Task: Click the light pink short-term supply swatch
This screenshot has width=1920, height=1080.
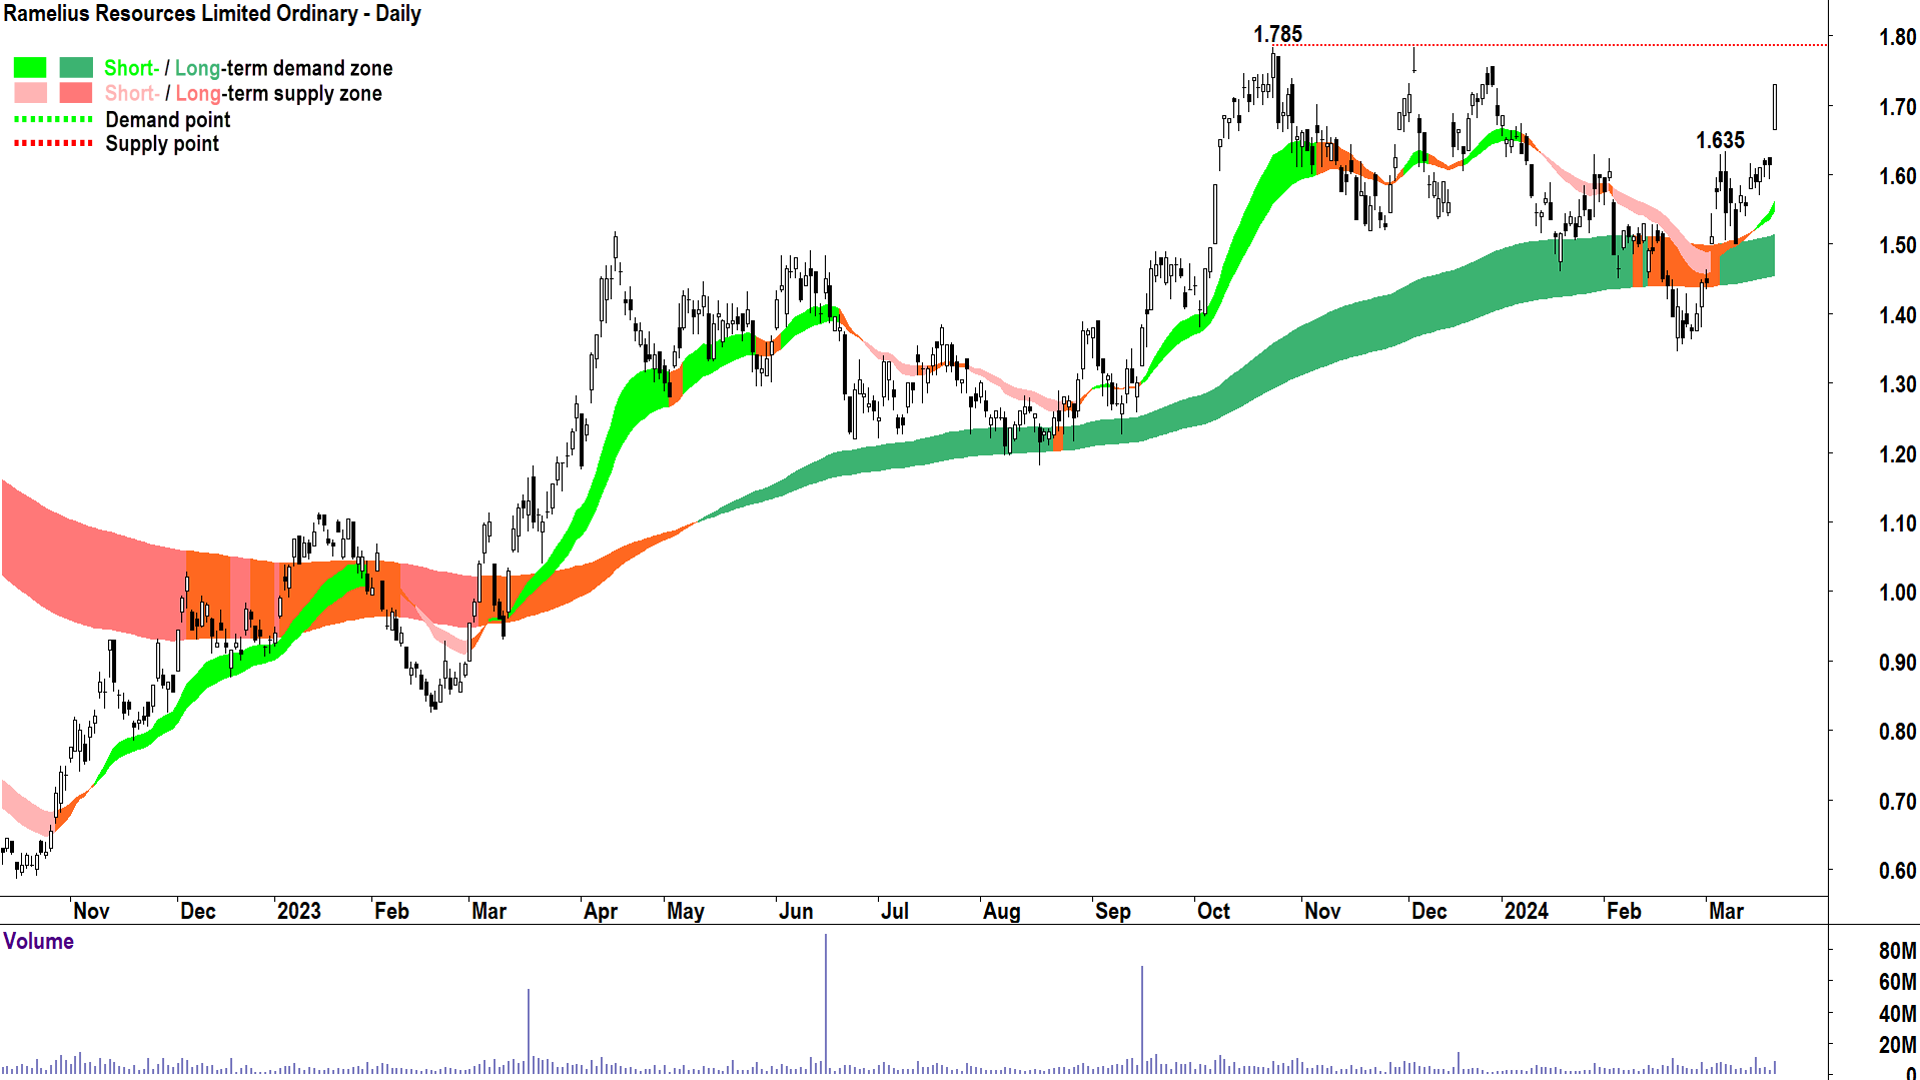Action: click(30, 93)
